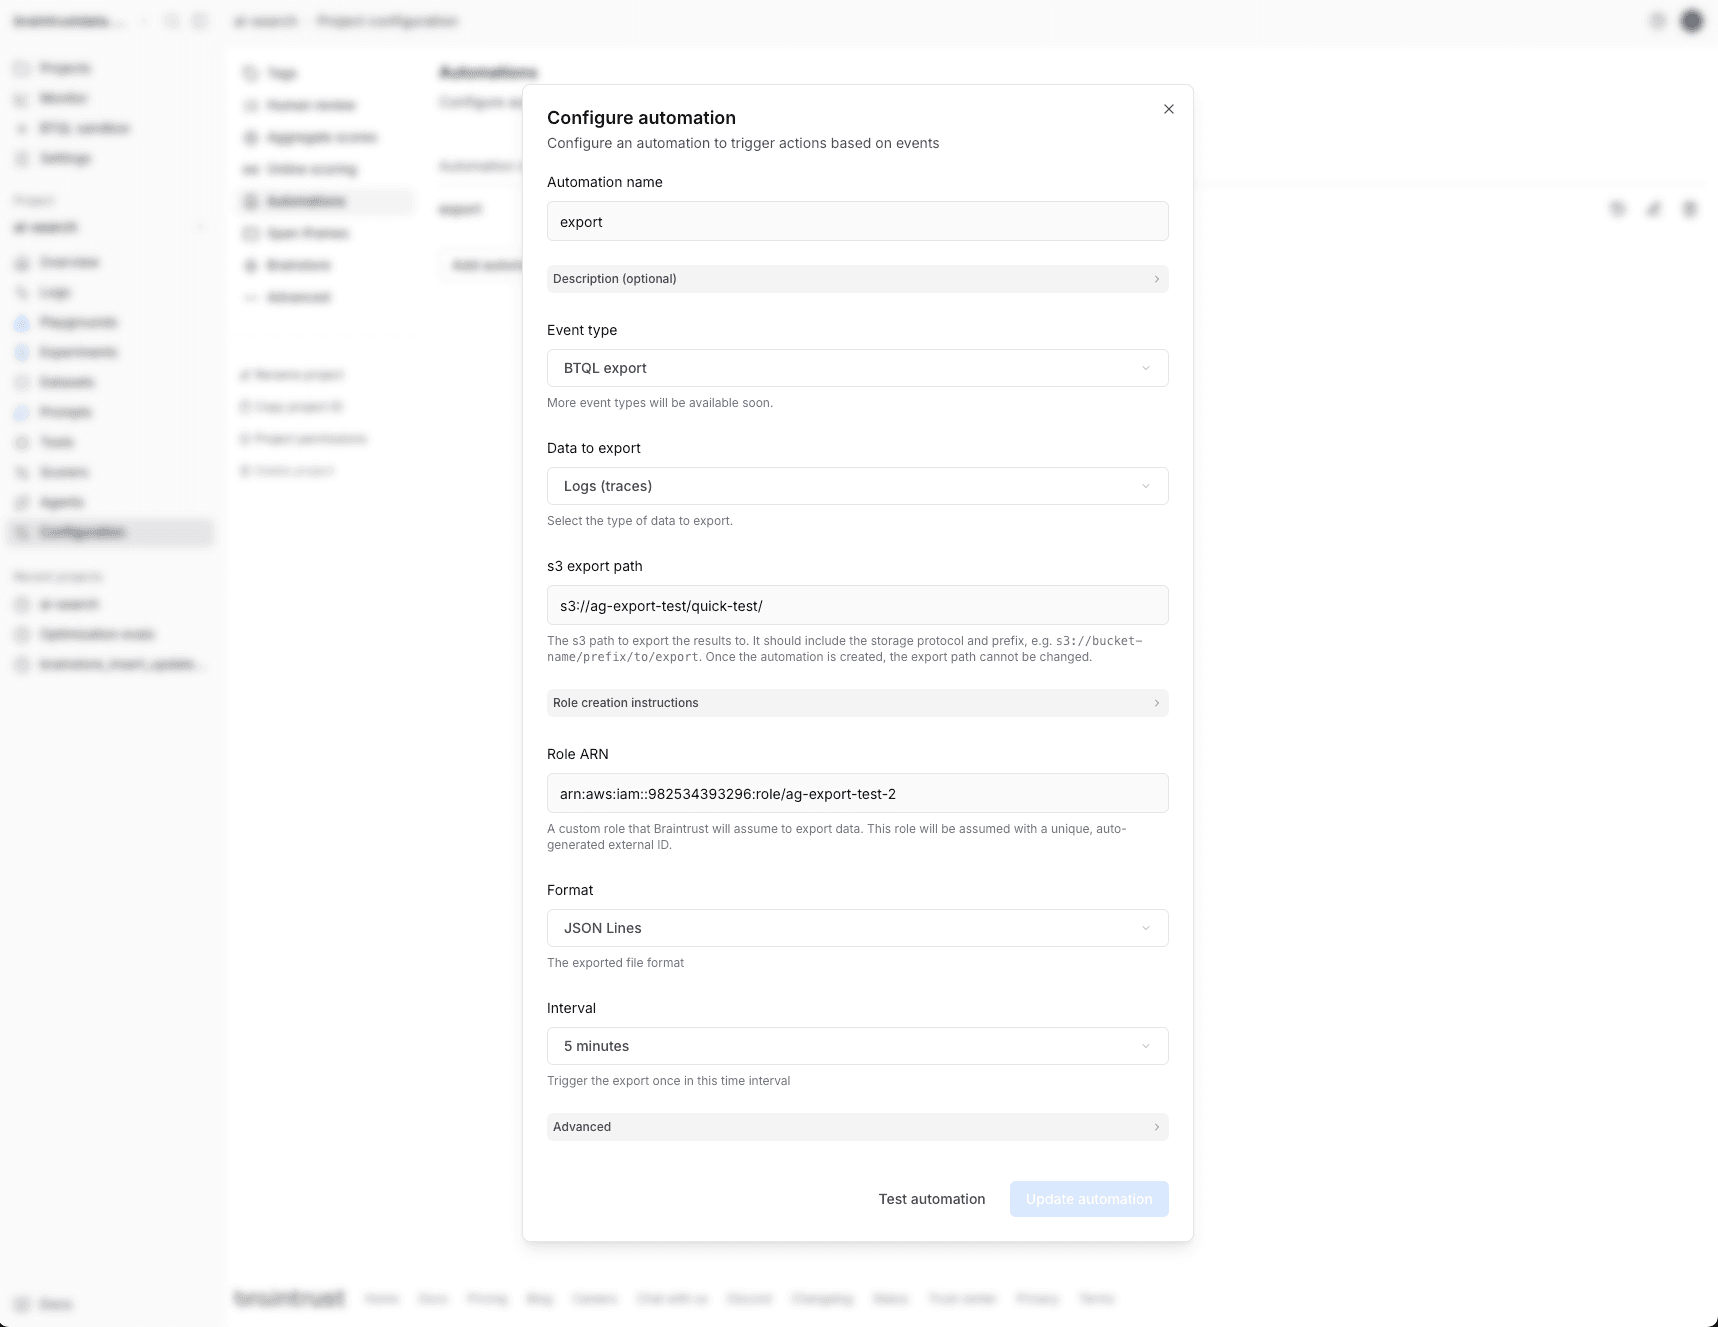Expand the Description (optional) section
Screen dimensions: 1718x1327
856,279
